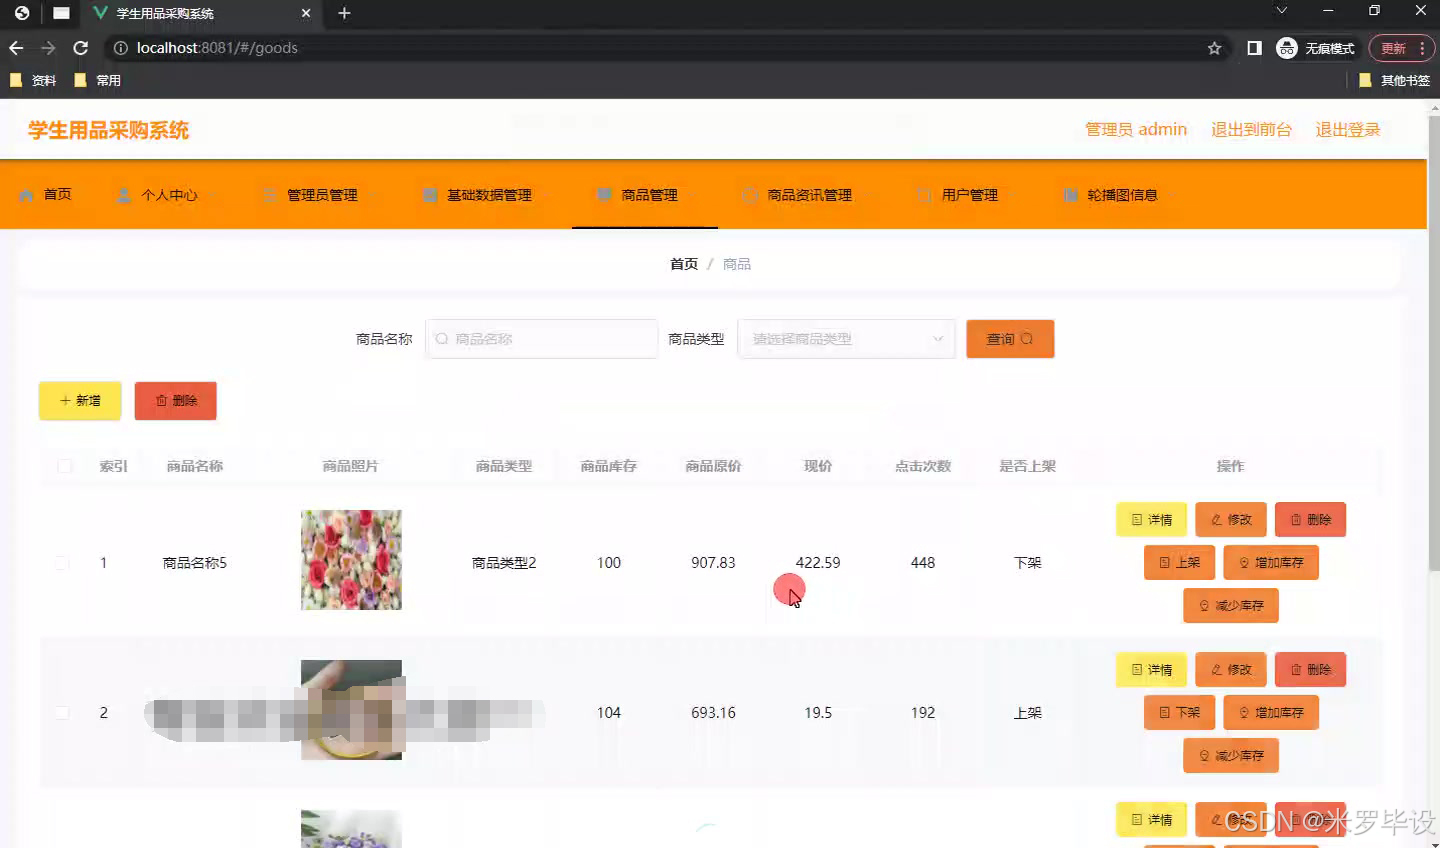Viewport: 1440px width, 848px height.
Task: Check the checkbox for product row 2
Action: [x=62, y=712]
